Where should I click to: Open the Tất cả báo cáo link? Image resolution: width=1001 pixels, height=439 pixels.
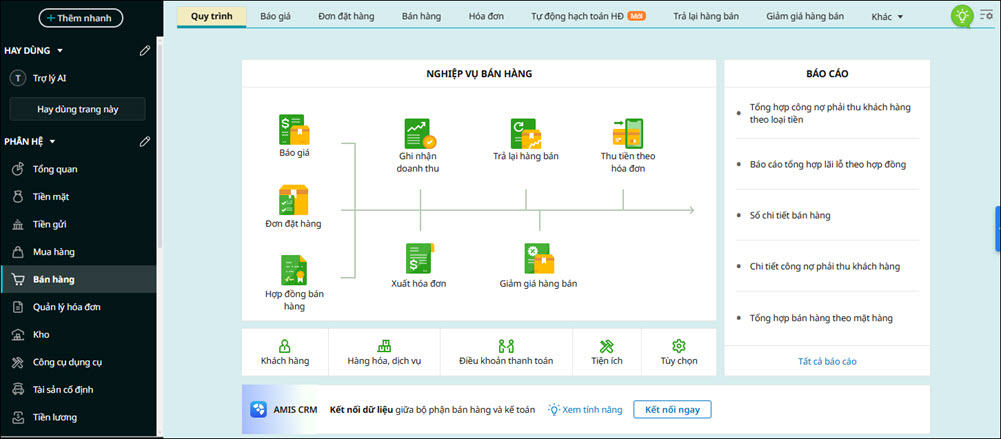point(827,361)
